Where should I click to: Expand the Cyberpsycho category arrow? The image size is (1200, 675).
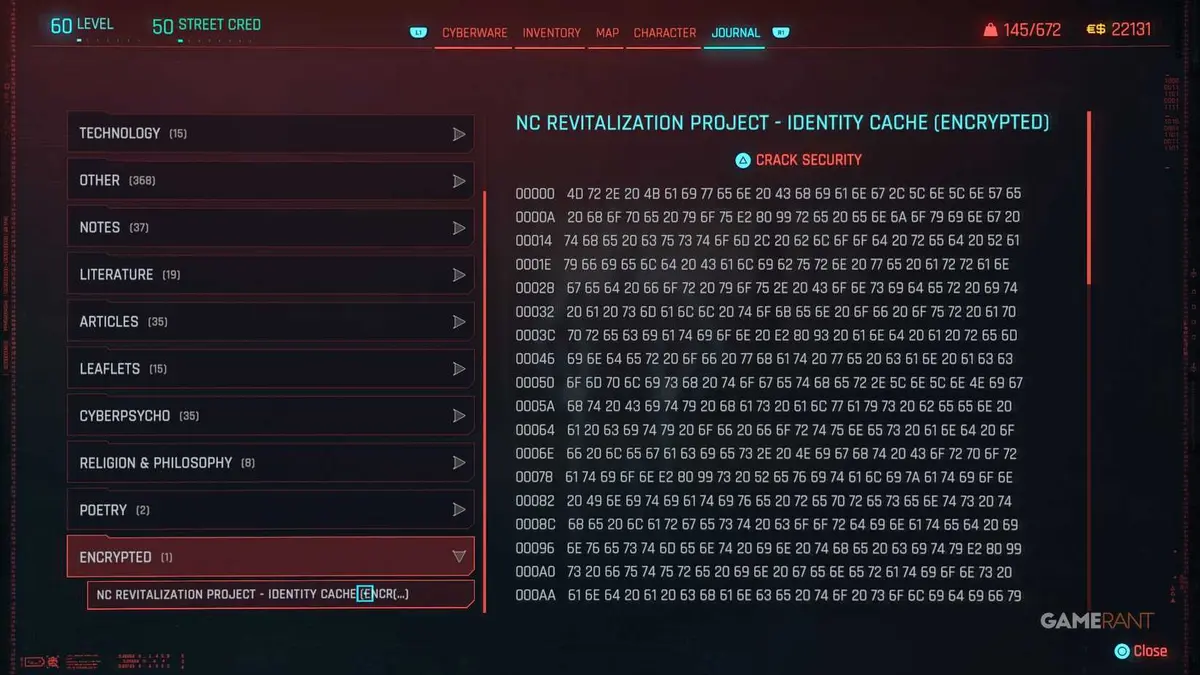pyautogui.click(x=459, y=416)
